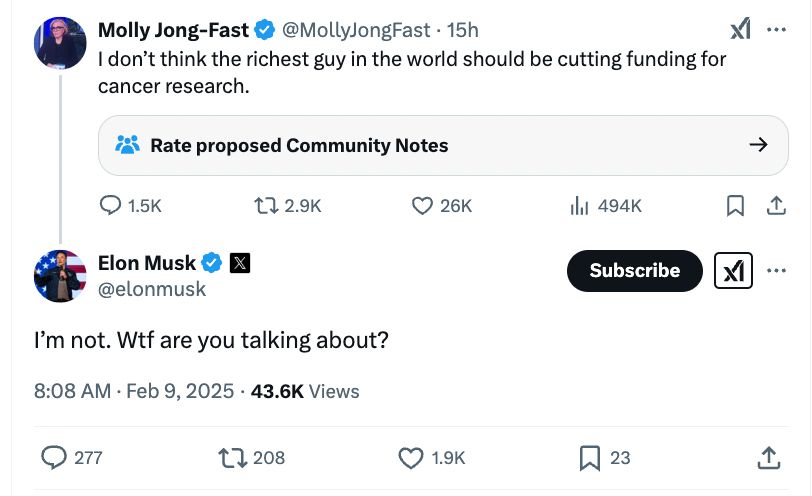View analytics showing 494K views
The image size is (812, 496).
click(x=606, y=206)
